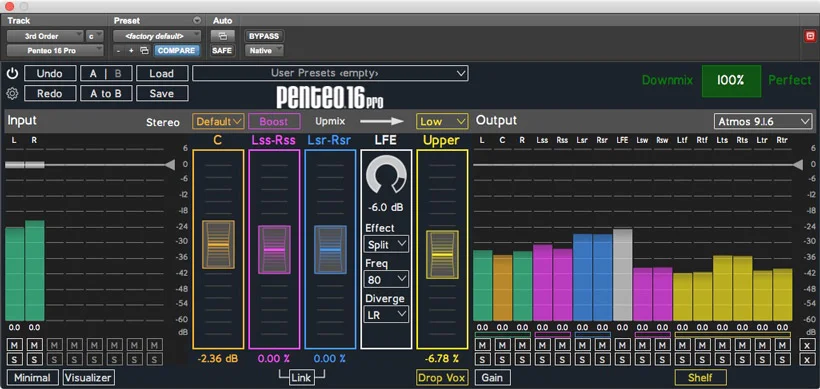820x389 pixels.
Task: Open the 3rd Order track selector
Action: (x=45, y=36)
